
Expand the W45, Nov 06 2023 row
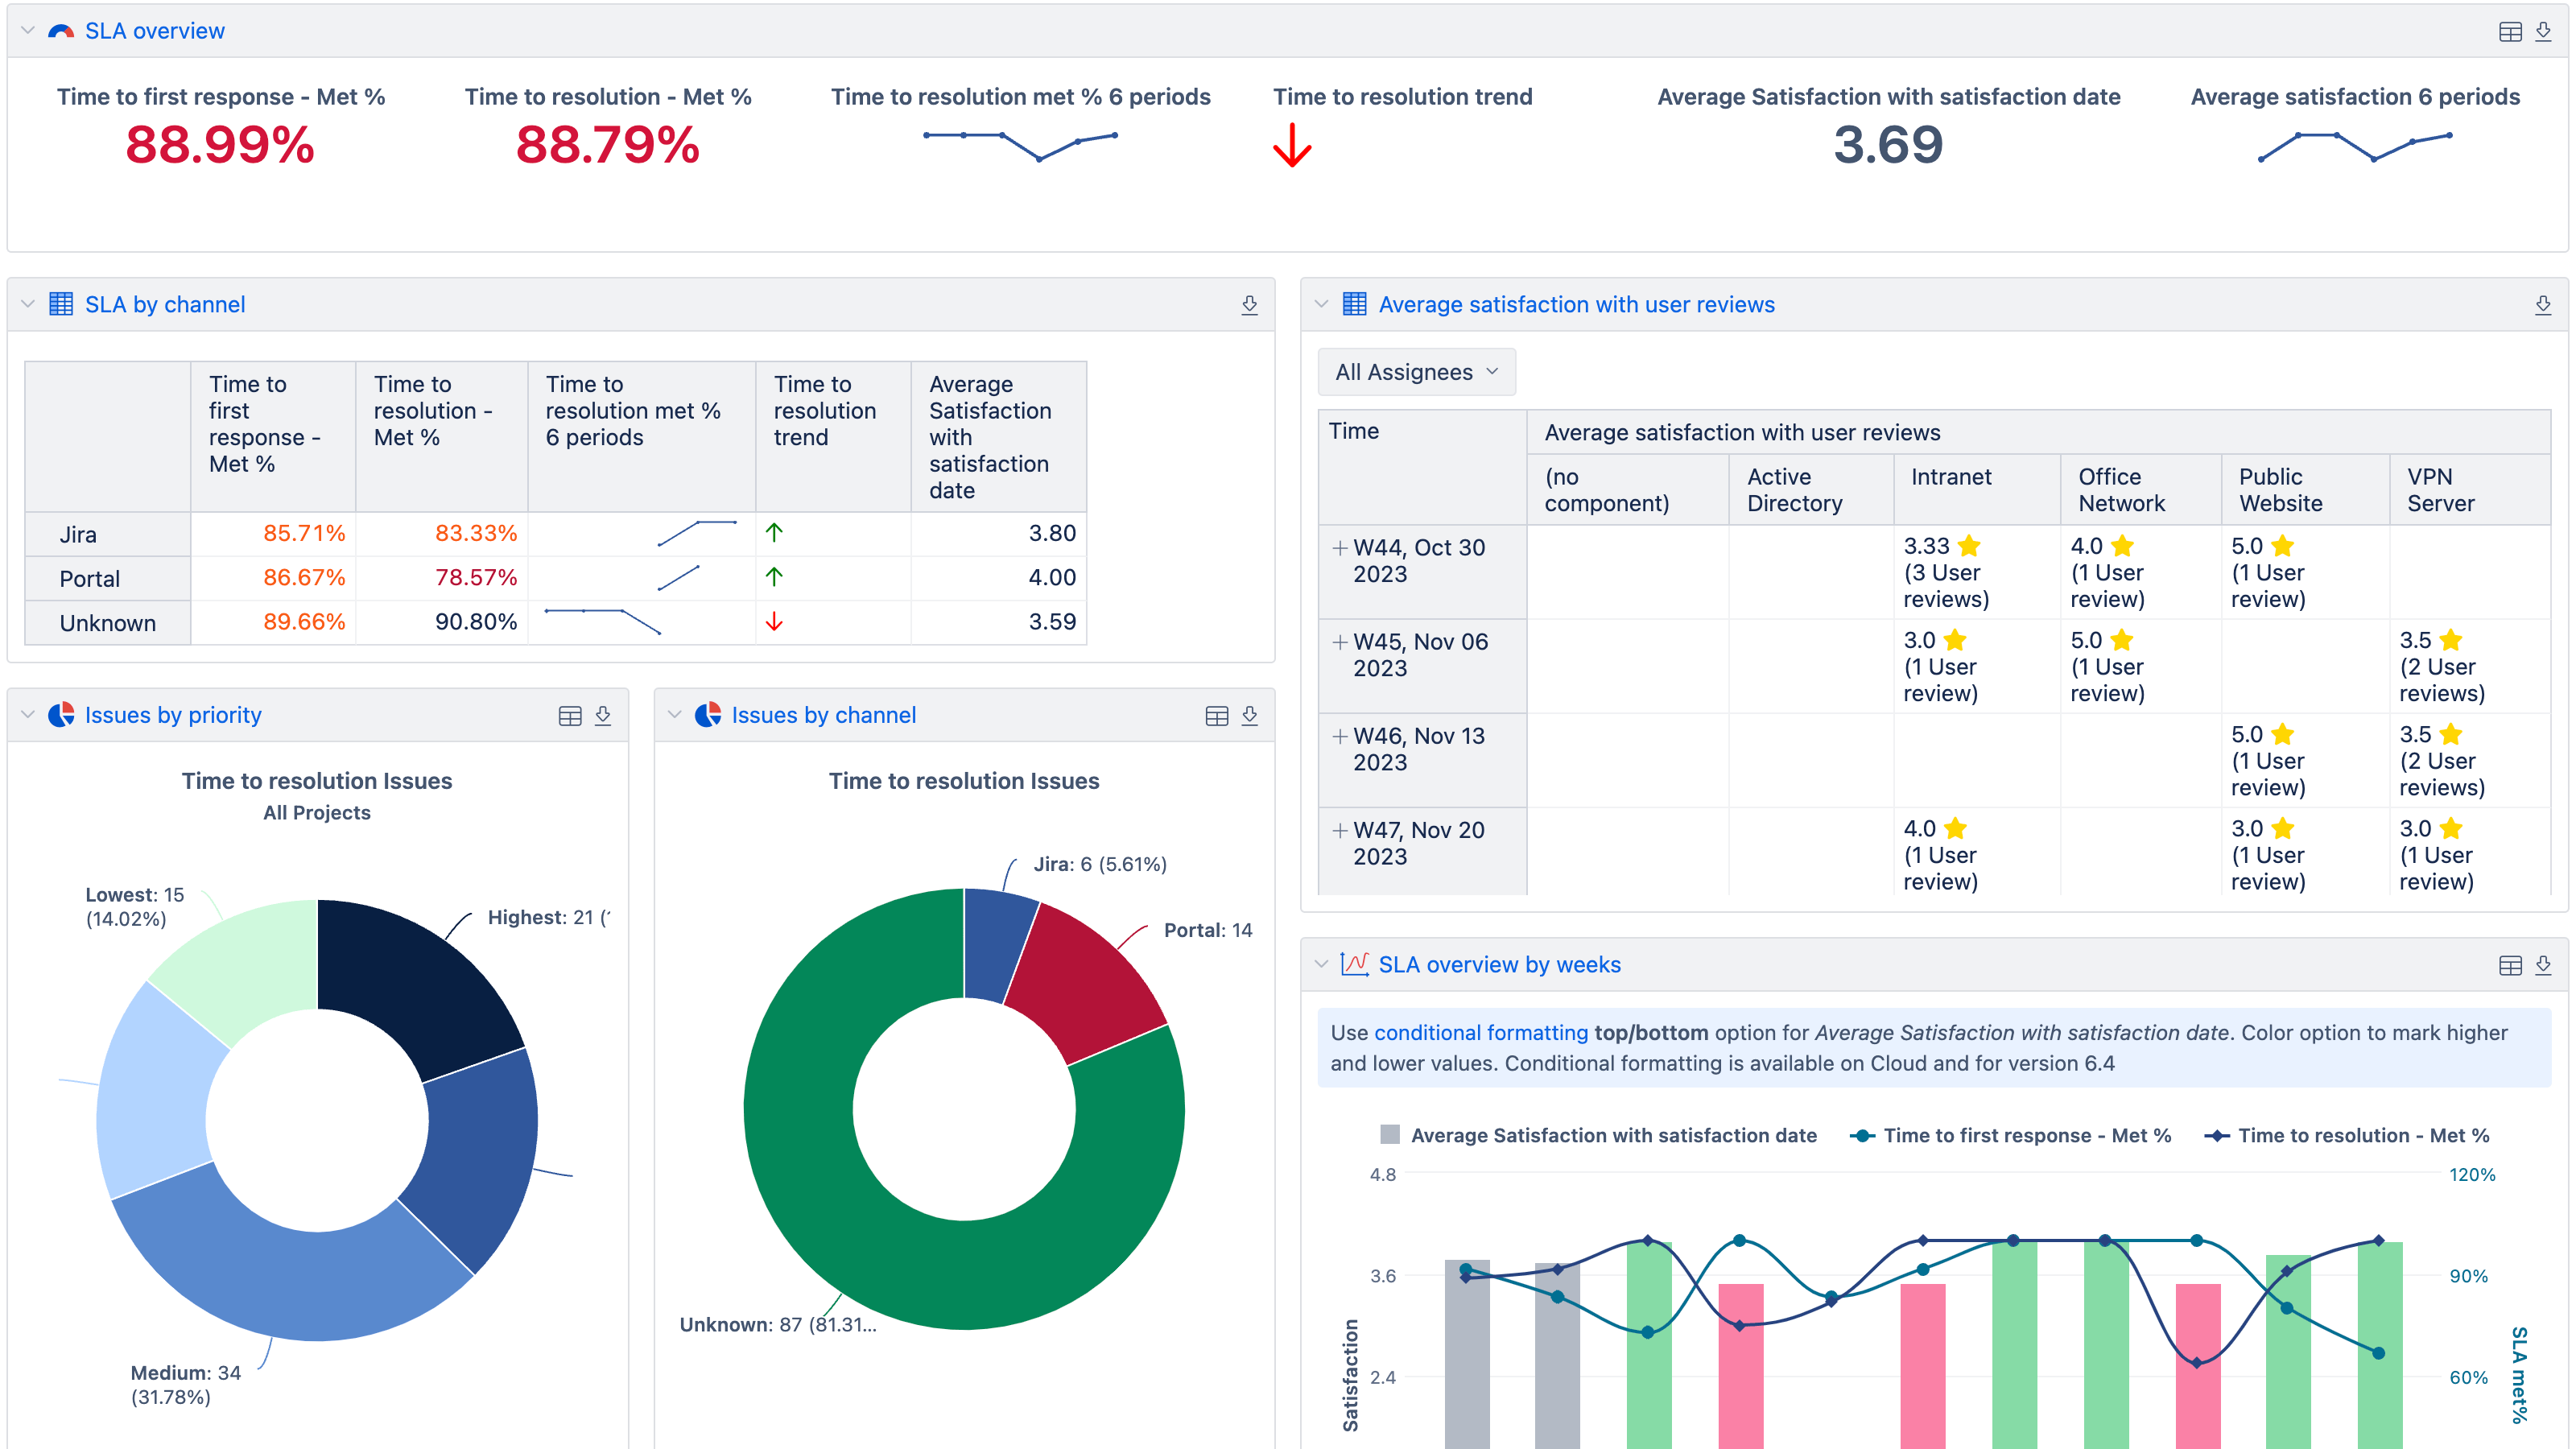click(x=1340, y=642)
